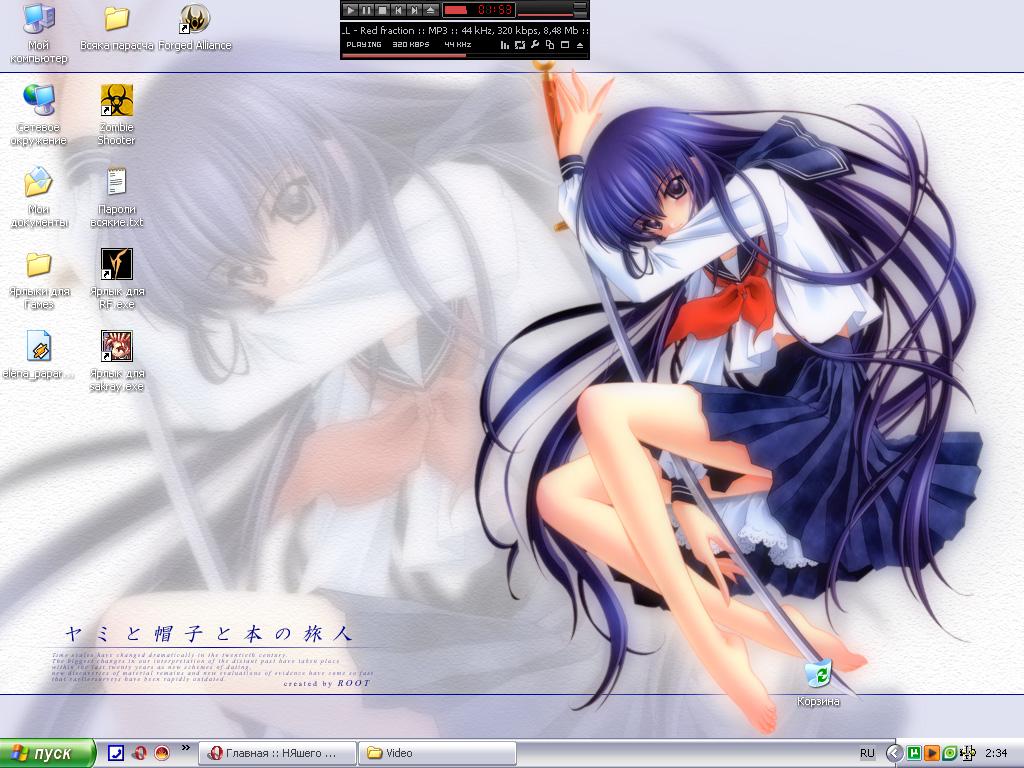
Task: Select the Ярлык для RF.exe shortcut
Action: 117,280
